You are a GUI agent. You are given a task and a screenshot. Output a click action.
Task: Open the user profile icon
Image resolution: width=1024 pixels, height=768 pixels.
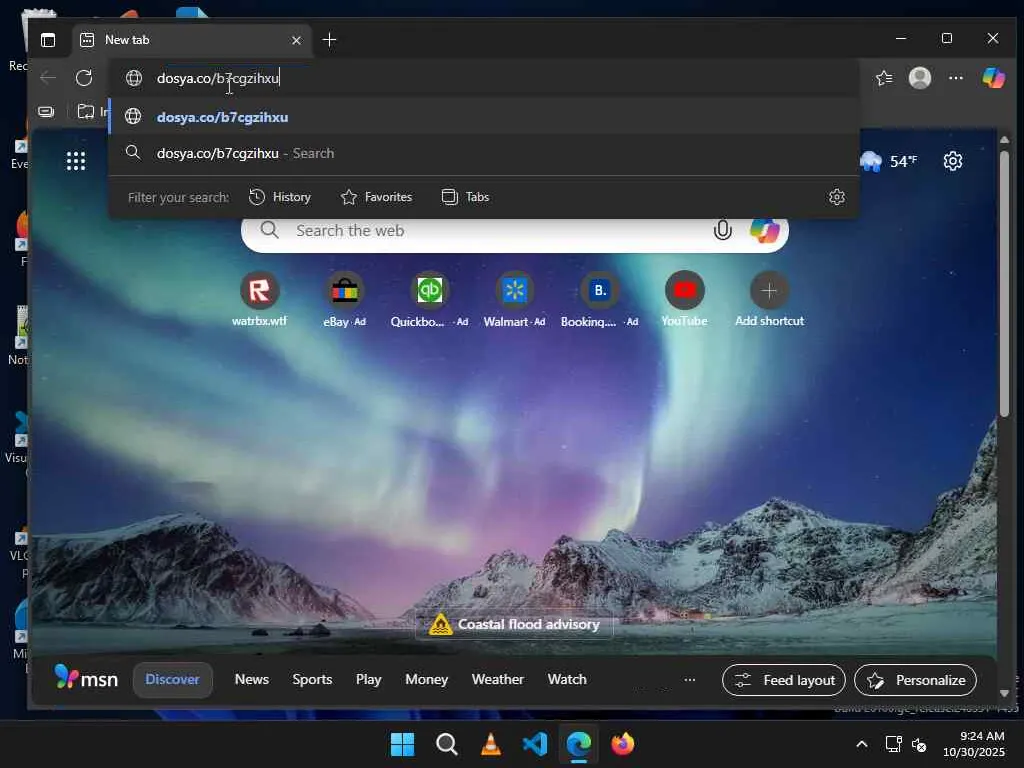(920, 78)
